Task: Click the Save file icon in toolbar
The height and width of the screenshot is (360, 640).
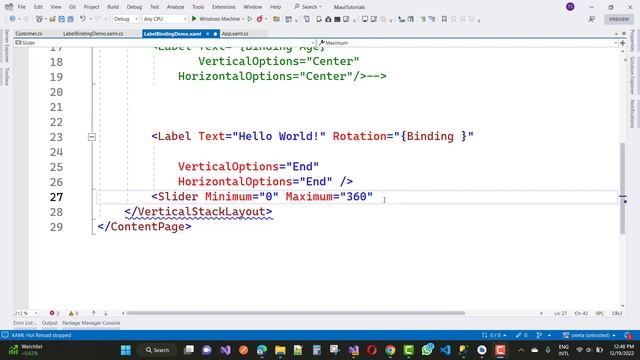Action: (62, 19)
